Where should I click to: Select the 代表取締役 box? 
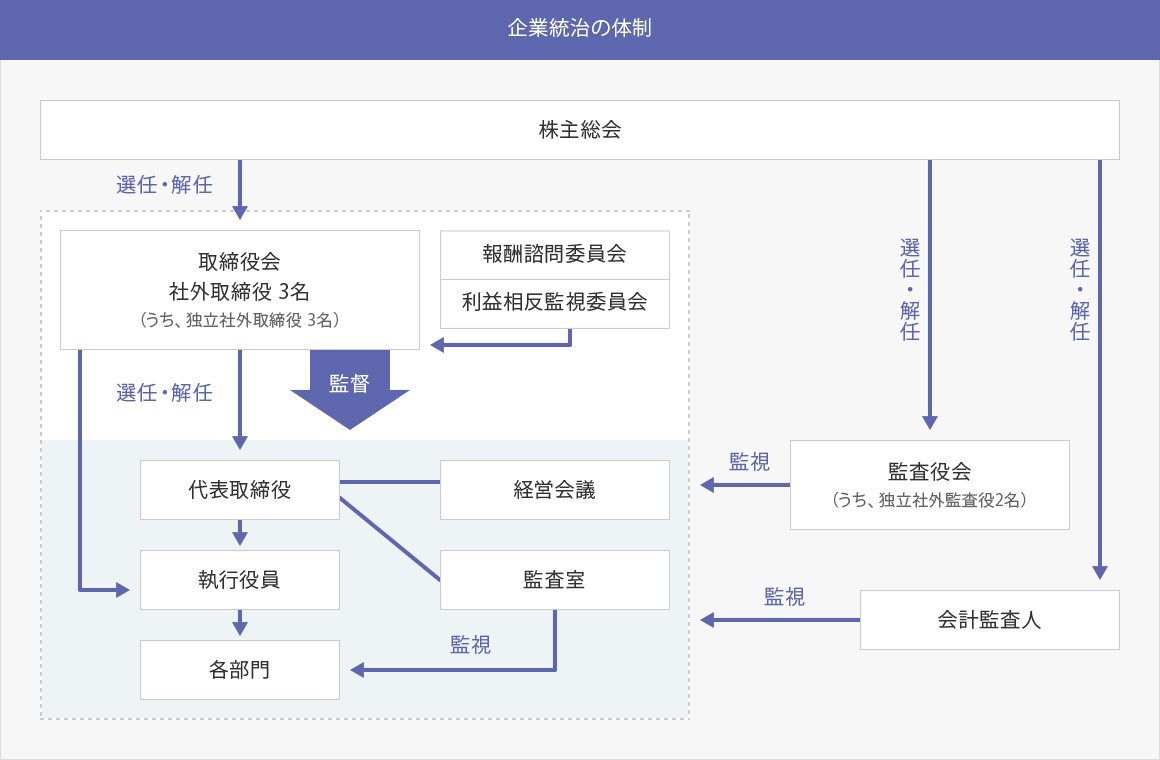[240, 490]
